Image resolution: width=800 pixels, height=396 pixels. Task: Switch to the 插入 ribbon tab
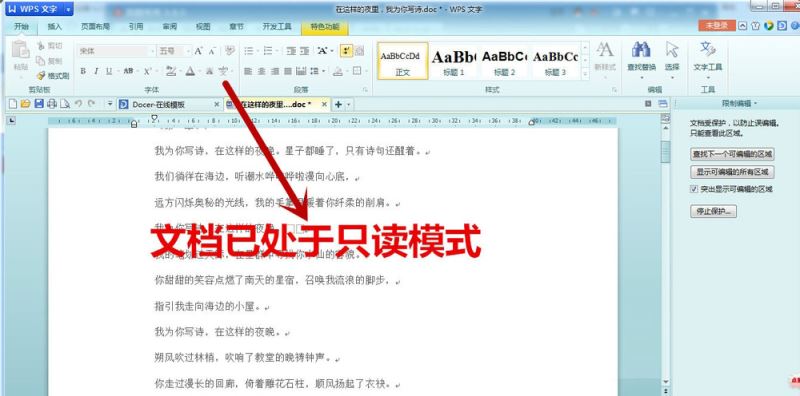click(x=55, y=27)
